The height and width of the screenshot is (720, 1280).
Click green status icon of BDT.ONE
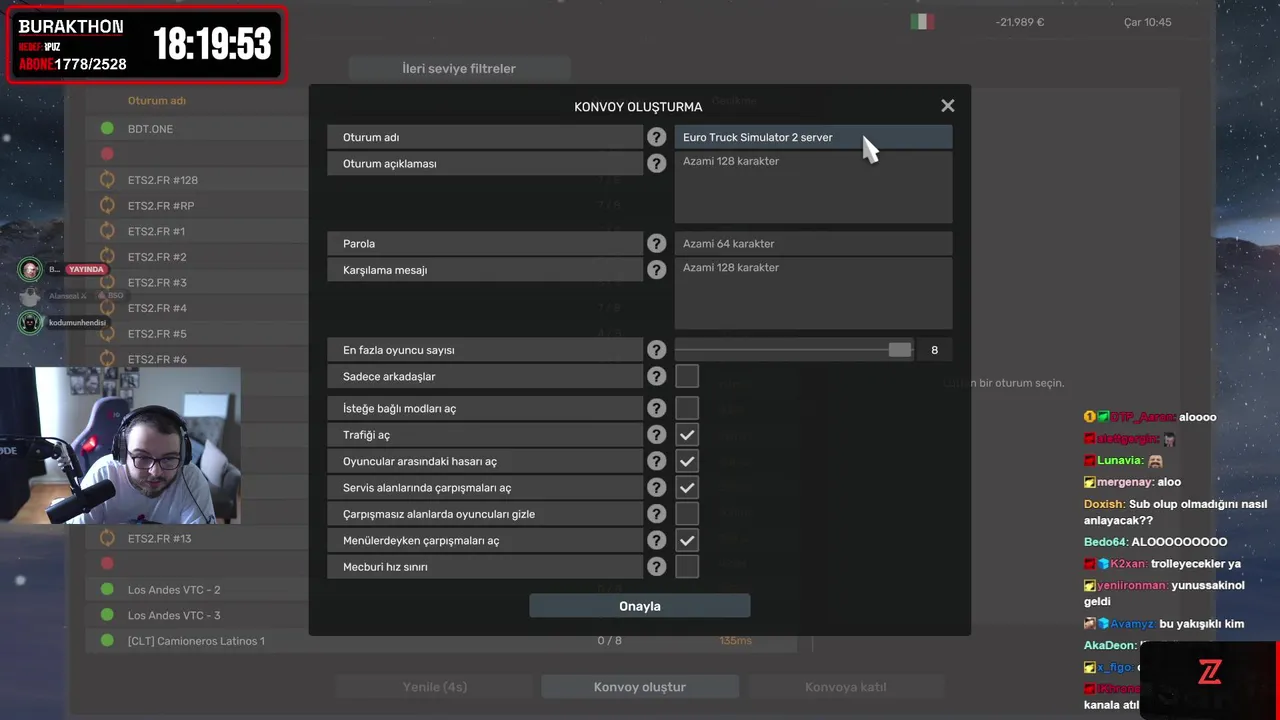point(107,128)
